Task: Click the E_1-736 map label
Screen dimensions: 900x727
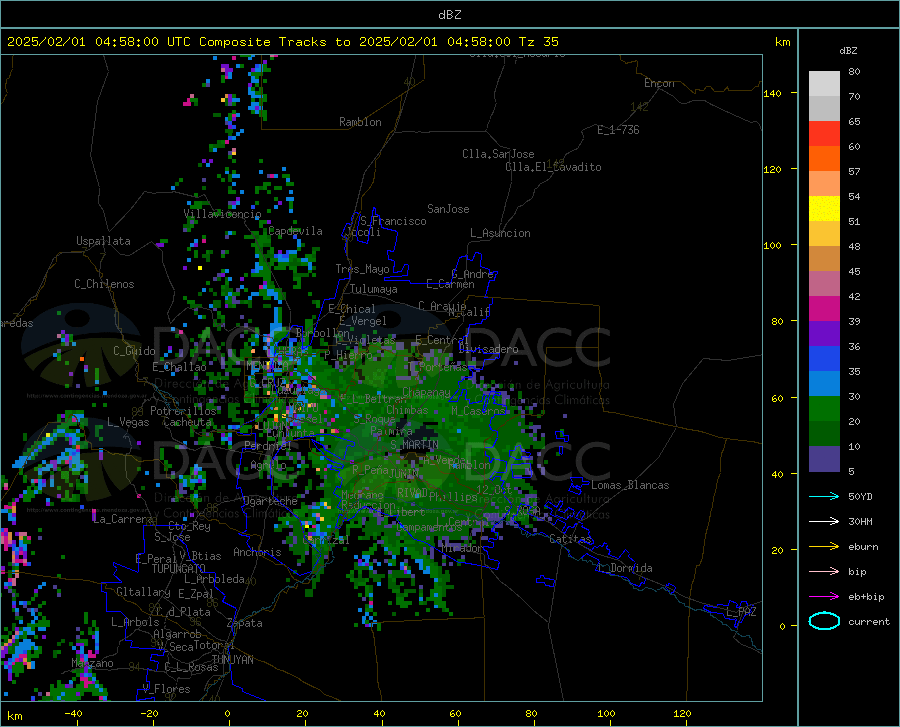Action: (618, 130)
